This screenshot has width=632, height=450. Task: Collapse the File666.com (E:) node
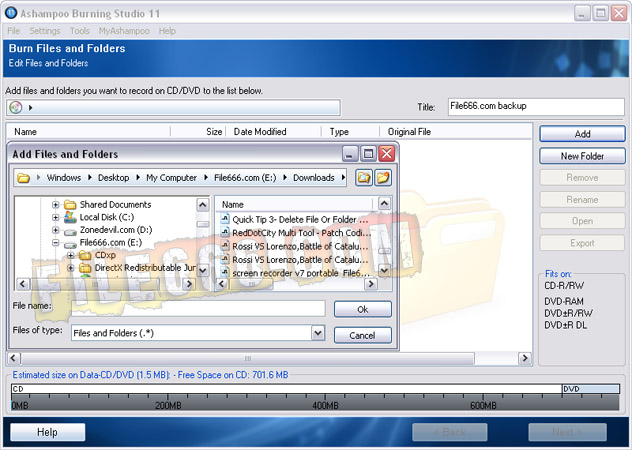pos(55,243)
